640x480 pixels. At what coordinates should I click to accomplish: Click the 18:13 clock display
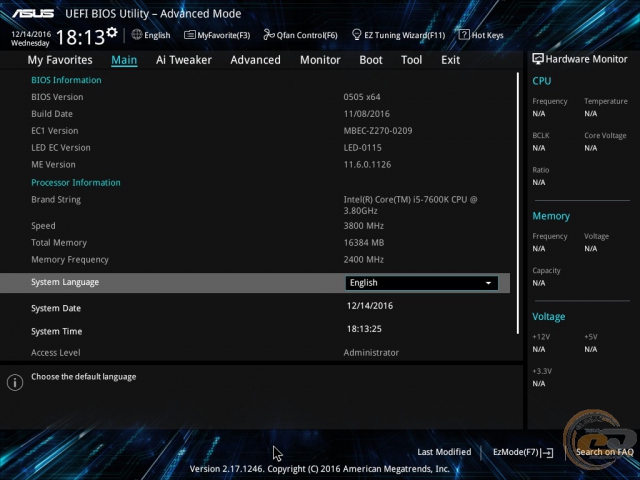(x=80, y=38)
